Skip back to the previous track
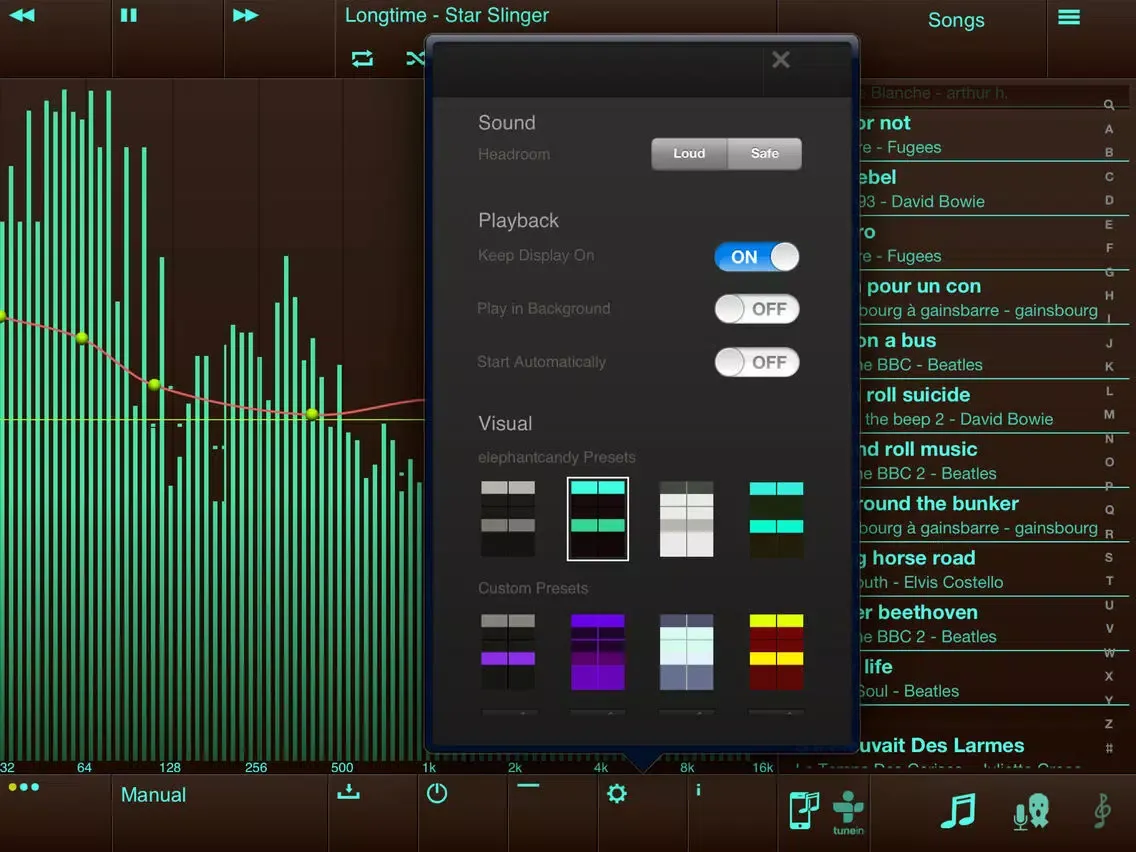This screenshot has width=1136, height=852. pos(22,15)
